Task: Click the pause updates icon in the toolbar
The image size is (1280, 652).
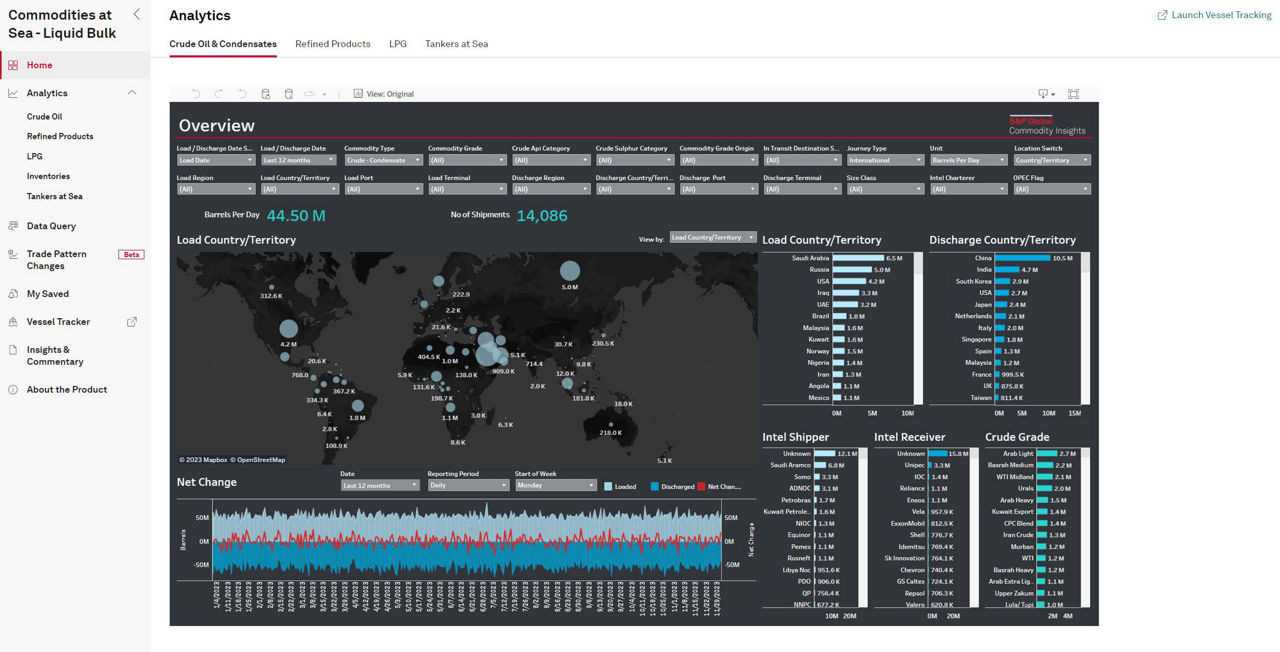Action: point(289,94)
